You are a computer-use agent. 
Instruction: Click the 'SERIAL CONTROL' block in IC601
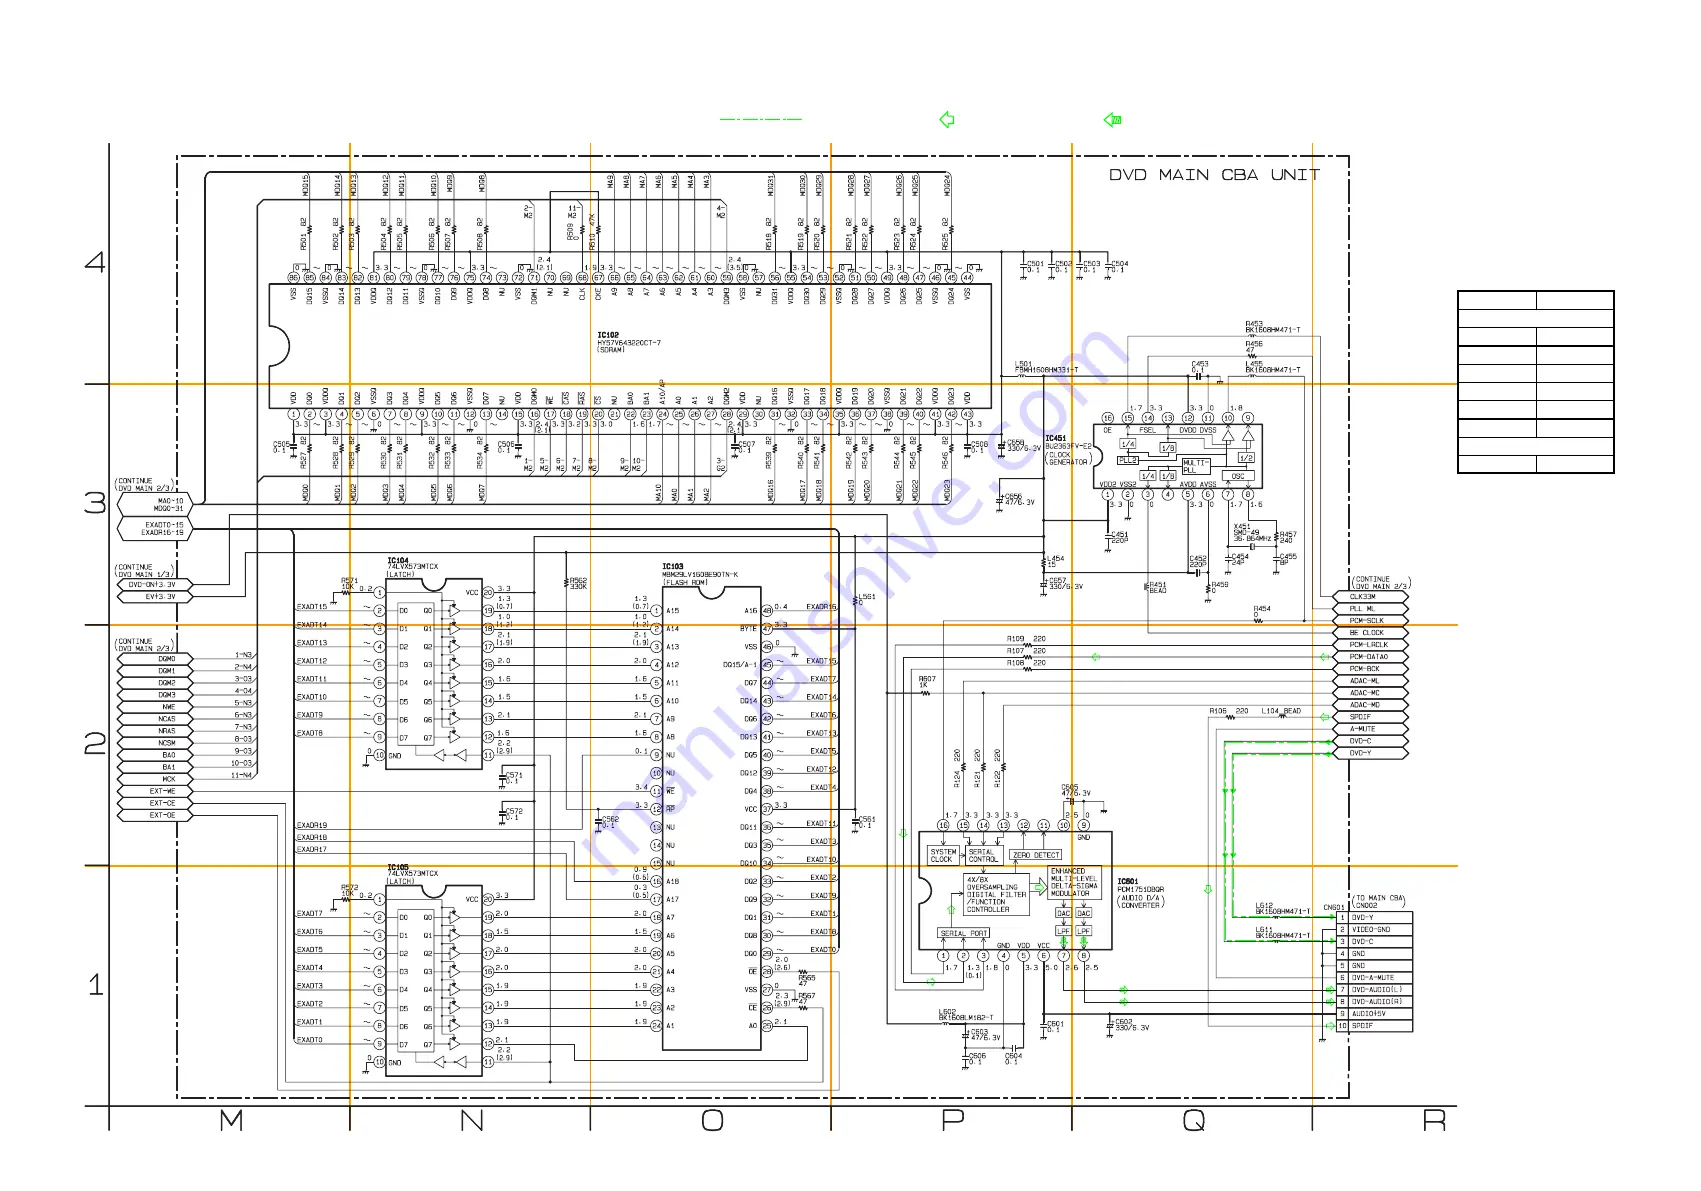[983, 856]
